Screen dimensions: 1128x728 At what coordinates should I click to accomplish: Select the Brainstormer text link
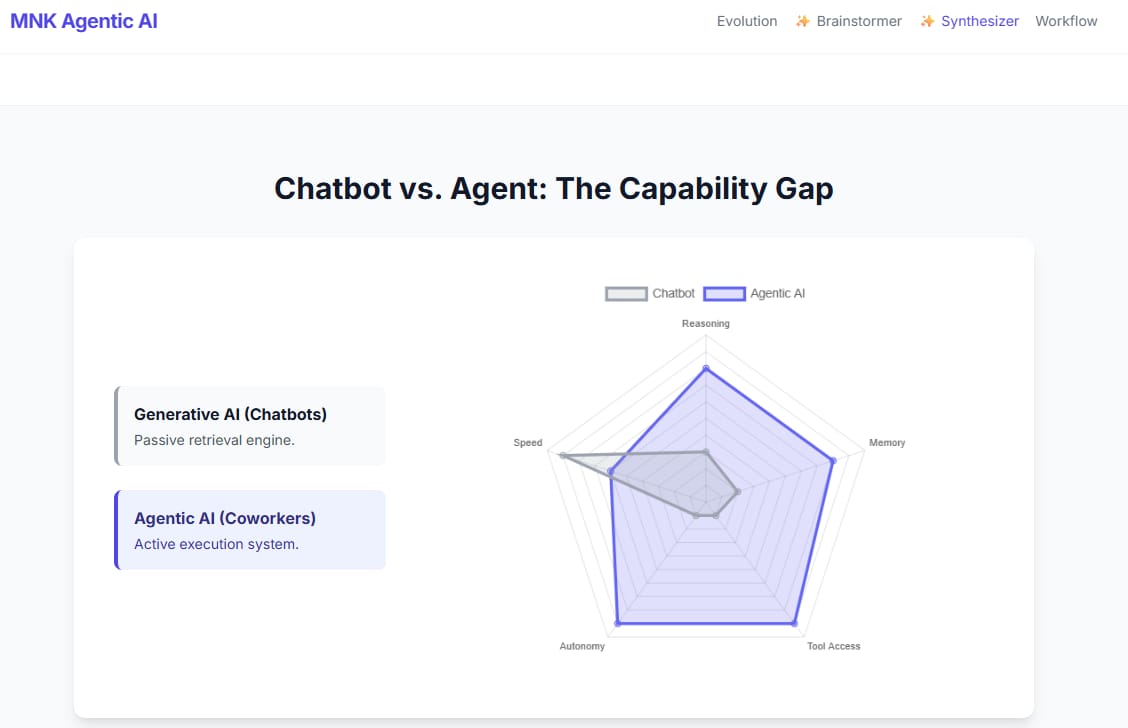tap(859, 21)
